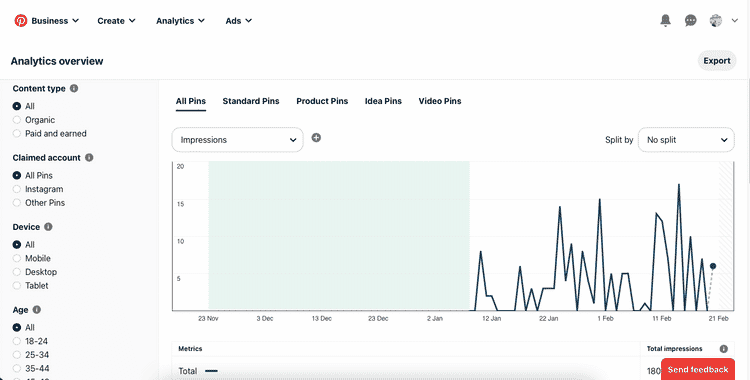Image resolution: width=750 pixels, height=380 pixels.
Task: Show info for Content type
Action: pyautogui.click(x=74, y=89)
